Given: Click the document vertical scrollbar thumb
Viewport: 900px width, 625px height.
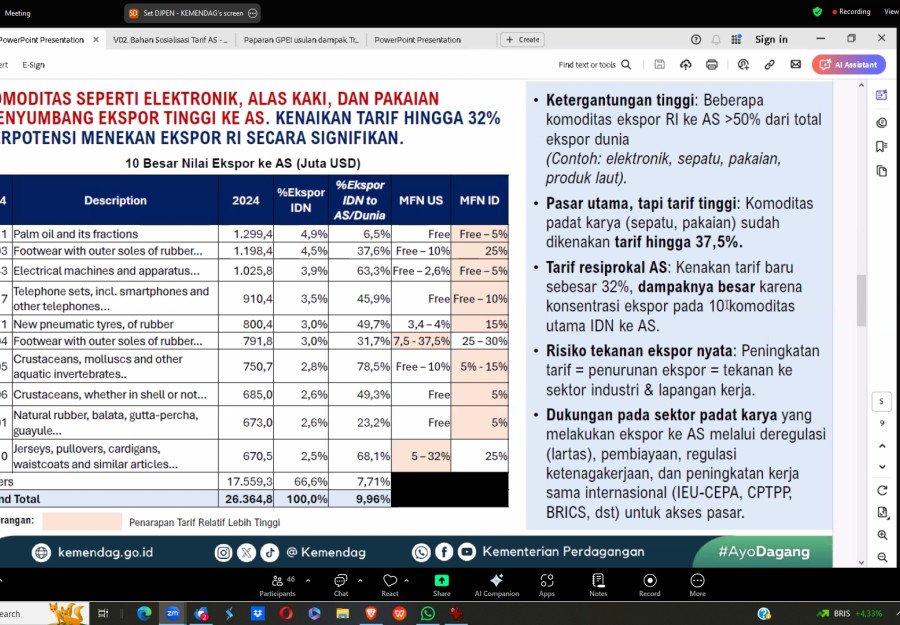Looking at the screenshot, I should 861,301.
